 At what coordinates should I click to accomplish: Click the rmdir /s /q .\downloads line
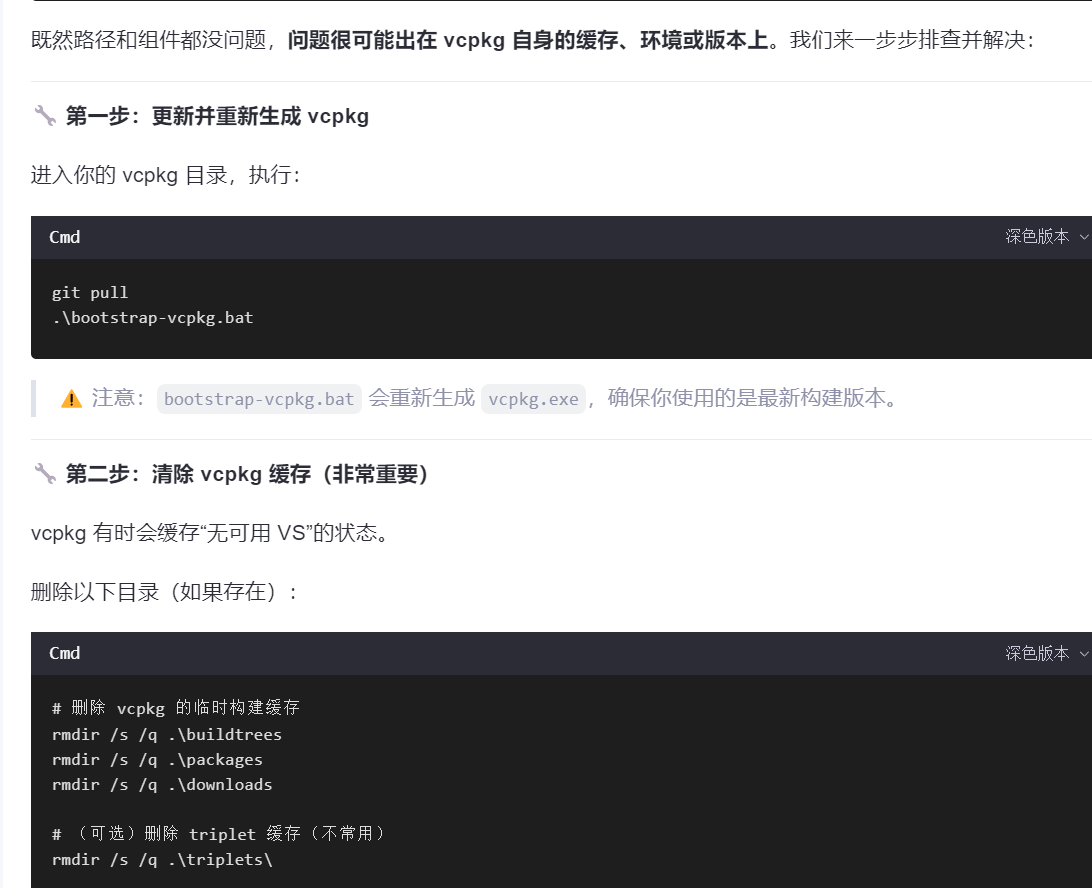click(162, 785)
